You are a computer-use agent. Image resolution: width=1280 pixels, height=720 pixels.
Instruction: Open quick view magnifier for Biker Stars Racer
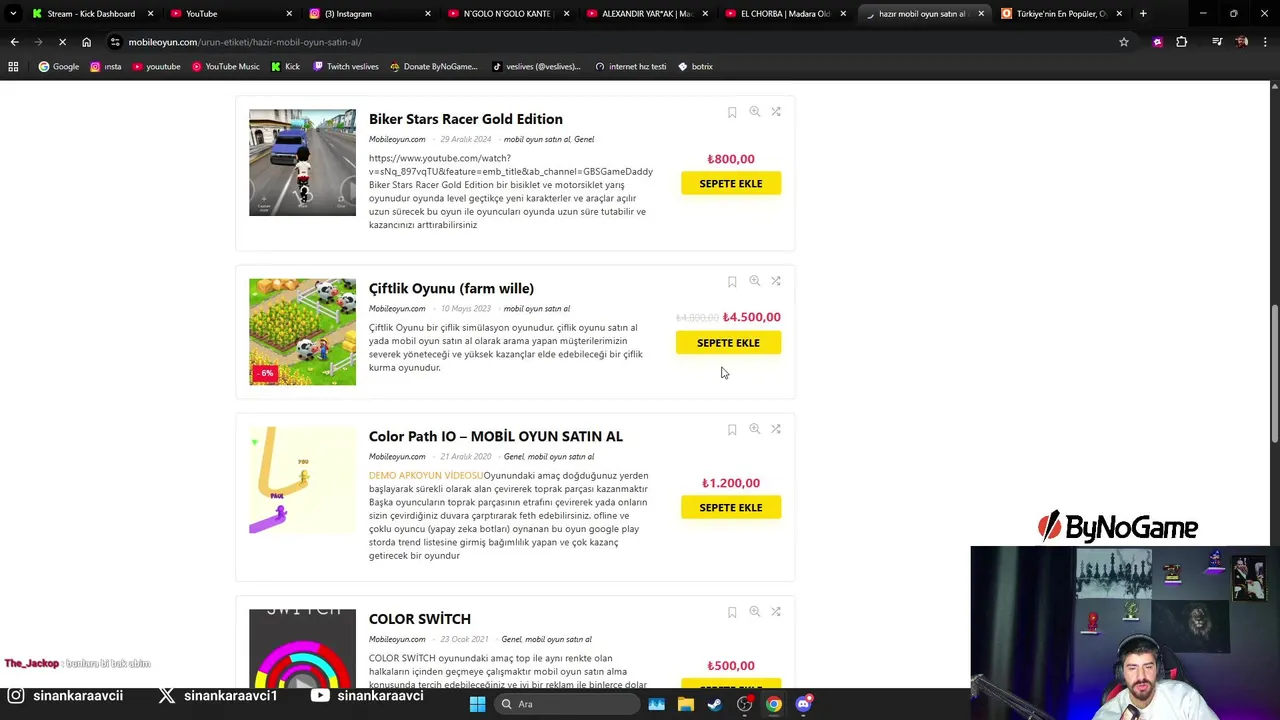click(755, 112)
